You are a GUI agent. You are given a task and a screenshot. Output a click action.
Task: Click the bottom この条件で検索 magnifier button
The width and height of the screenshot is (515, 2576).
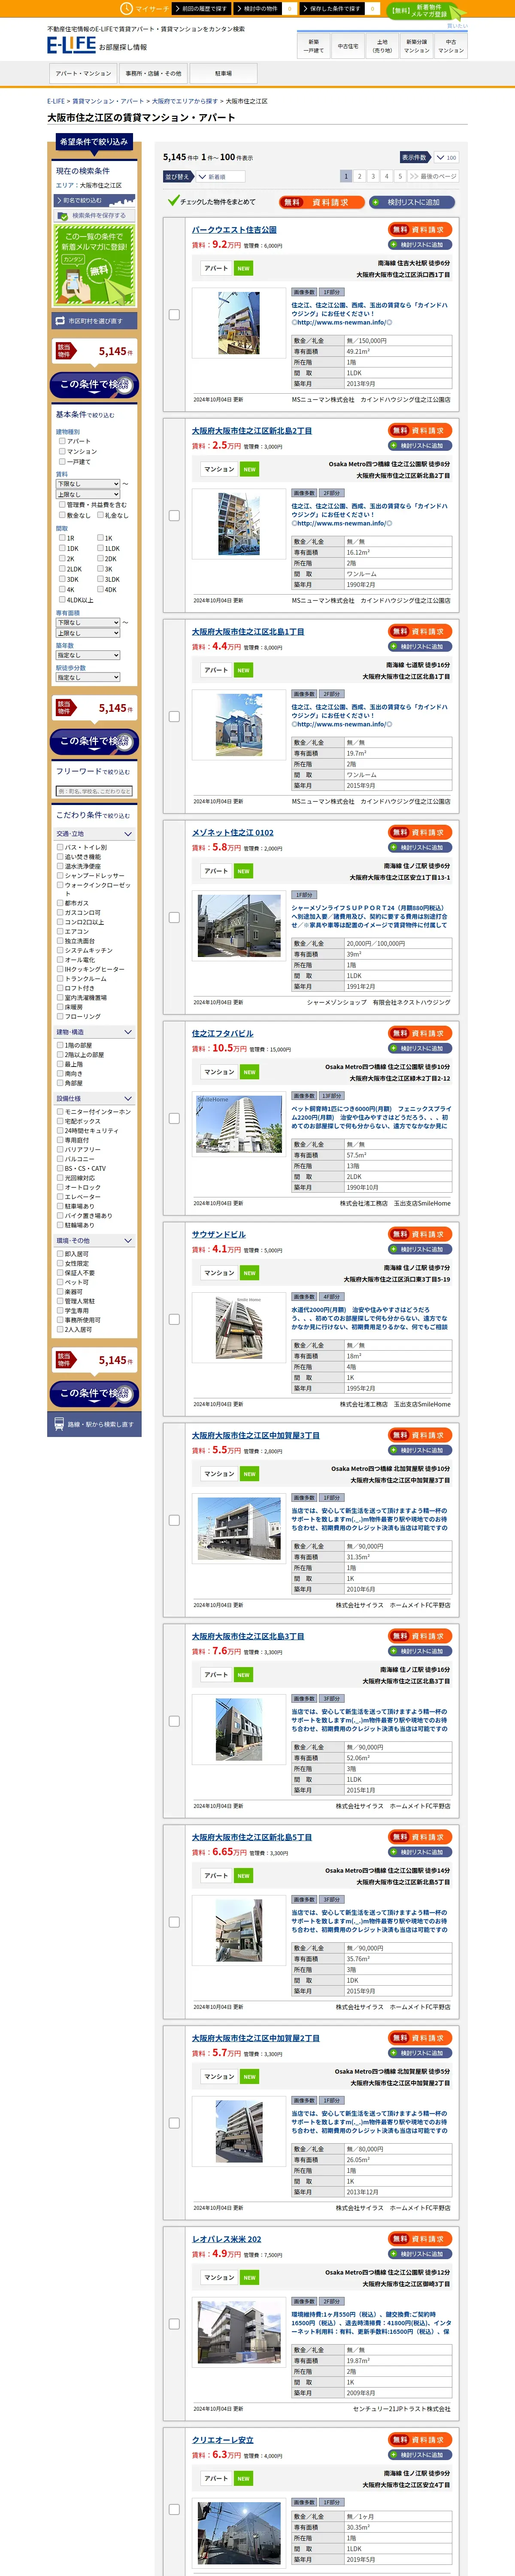[94, 1393]
